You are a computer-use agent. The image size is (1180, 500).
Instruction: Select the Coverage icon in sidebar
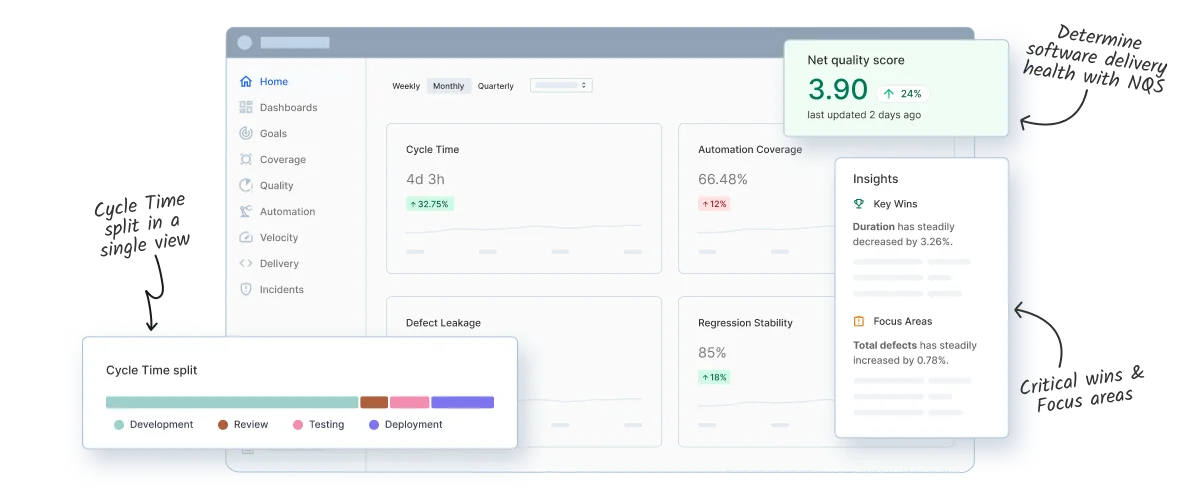tap(246, 160)
